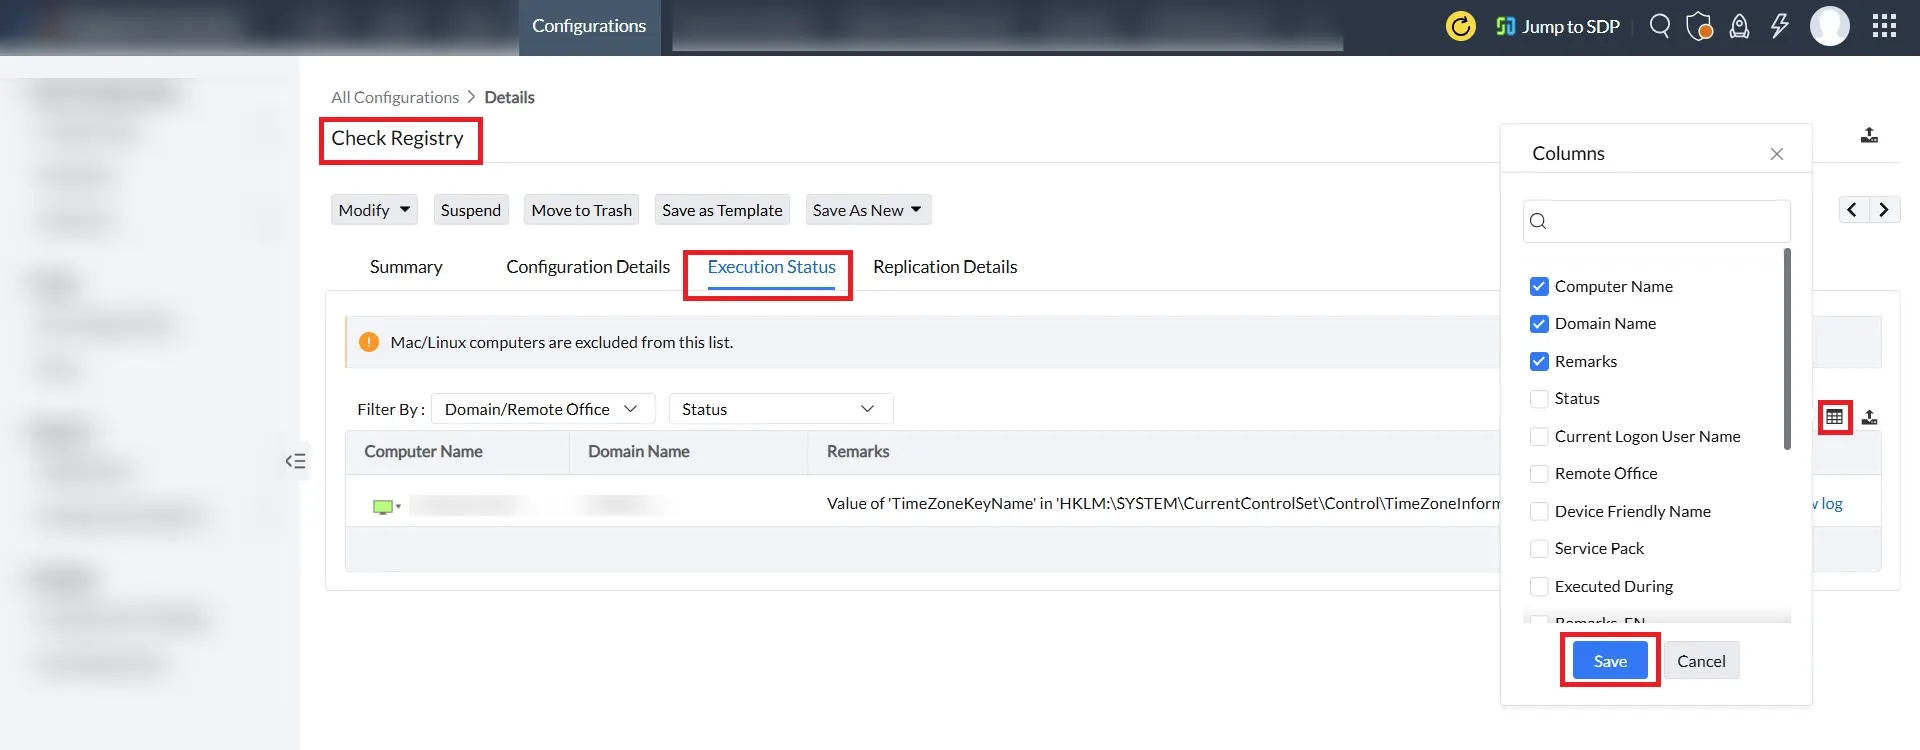Uncheck Domain Name column

pyautogui.click(x=1539, y=324)
